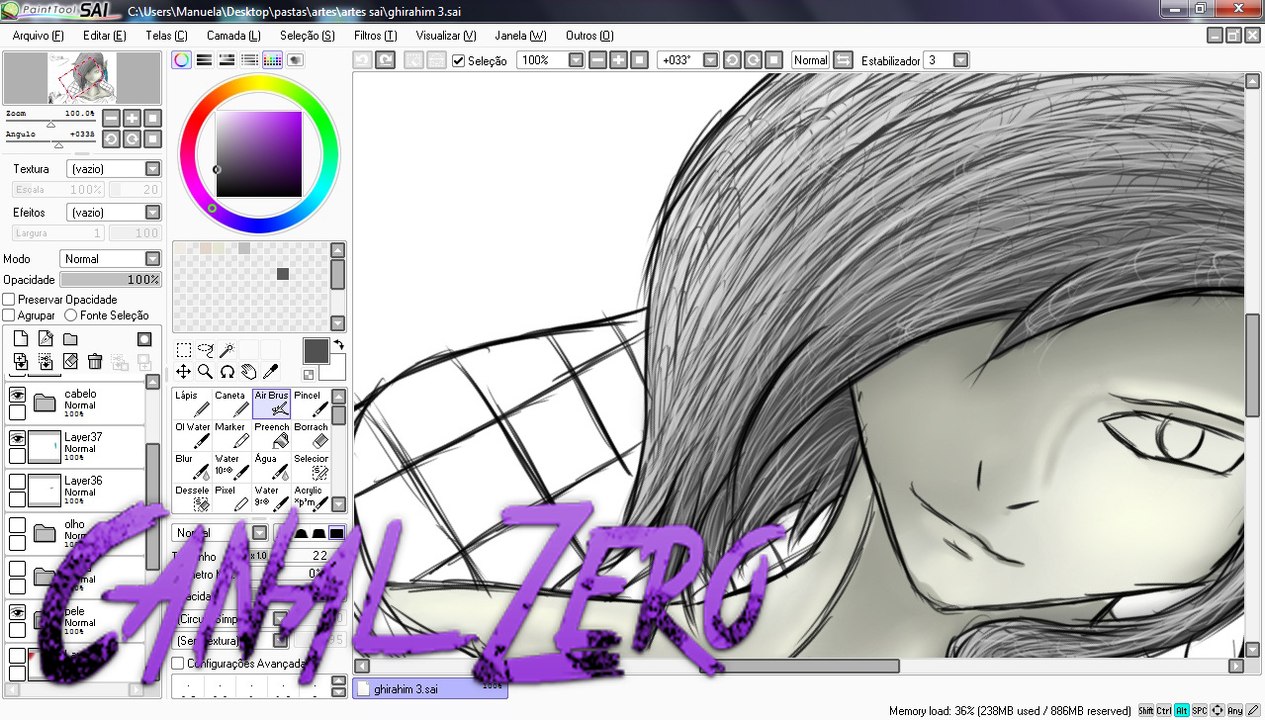Screen dimensions: 1265x720
Task: Select the Preencher bucket fill tool
Action: [271, 436]
